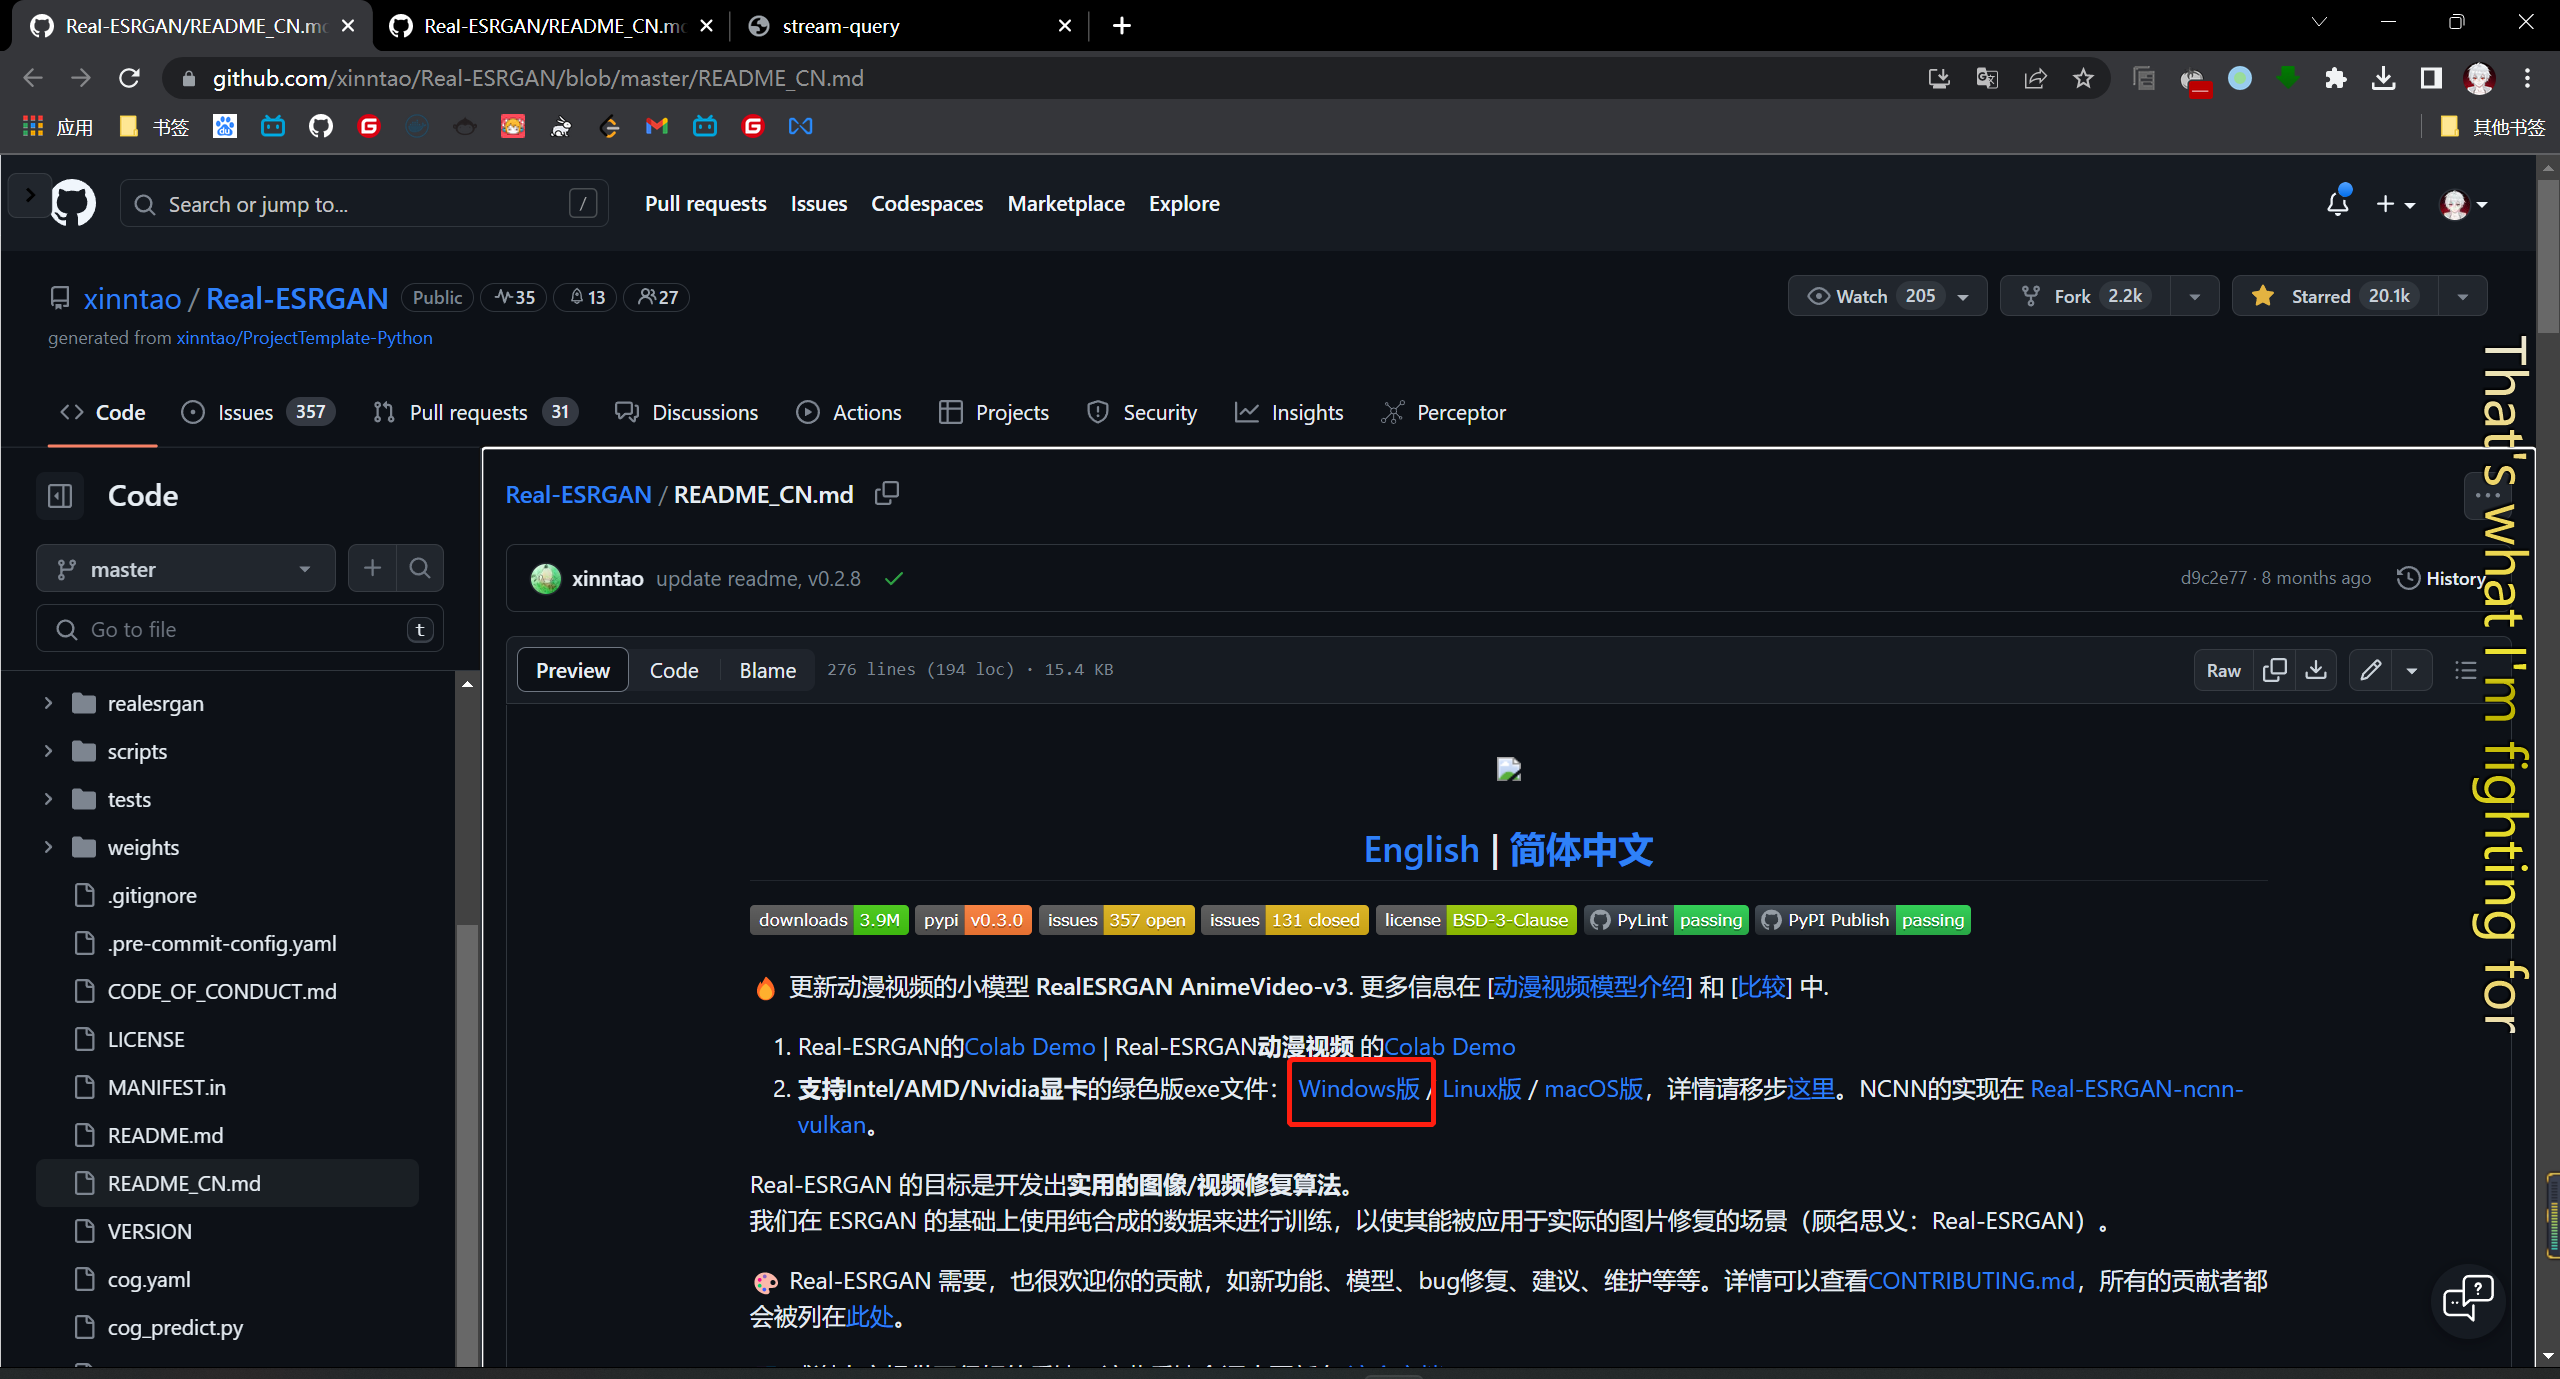
Task: Open more edit options dropdown
Action: (x=2412, y=670)
